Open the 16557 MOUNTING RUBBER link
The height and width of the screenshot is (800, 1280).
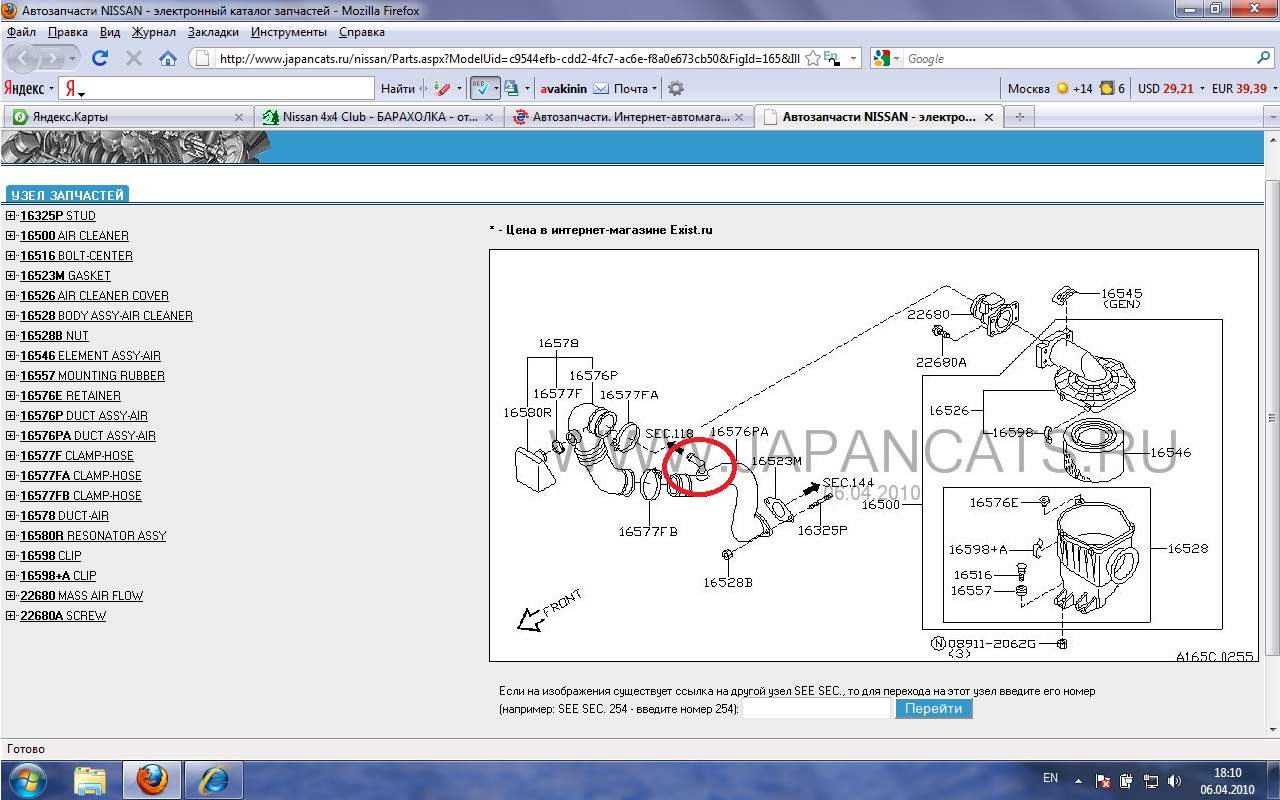point(92,375)
